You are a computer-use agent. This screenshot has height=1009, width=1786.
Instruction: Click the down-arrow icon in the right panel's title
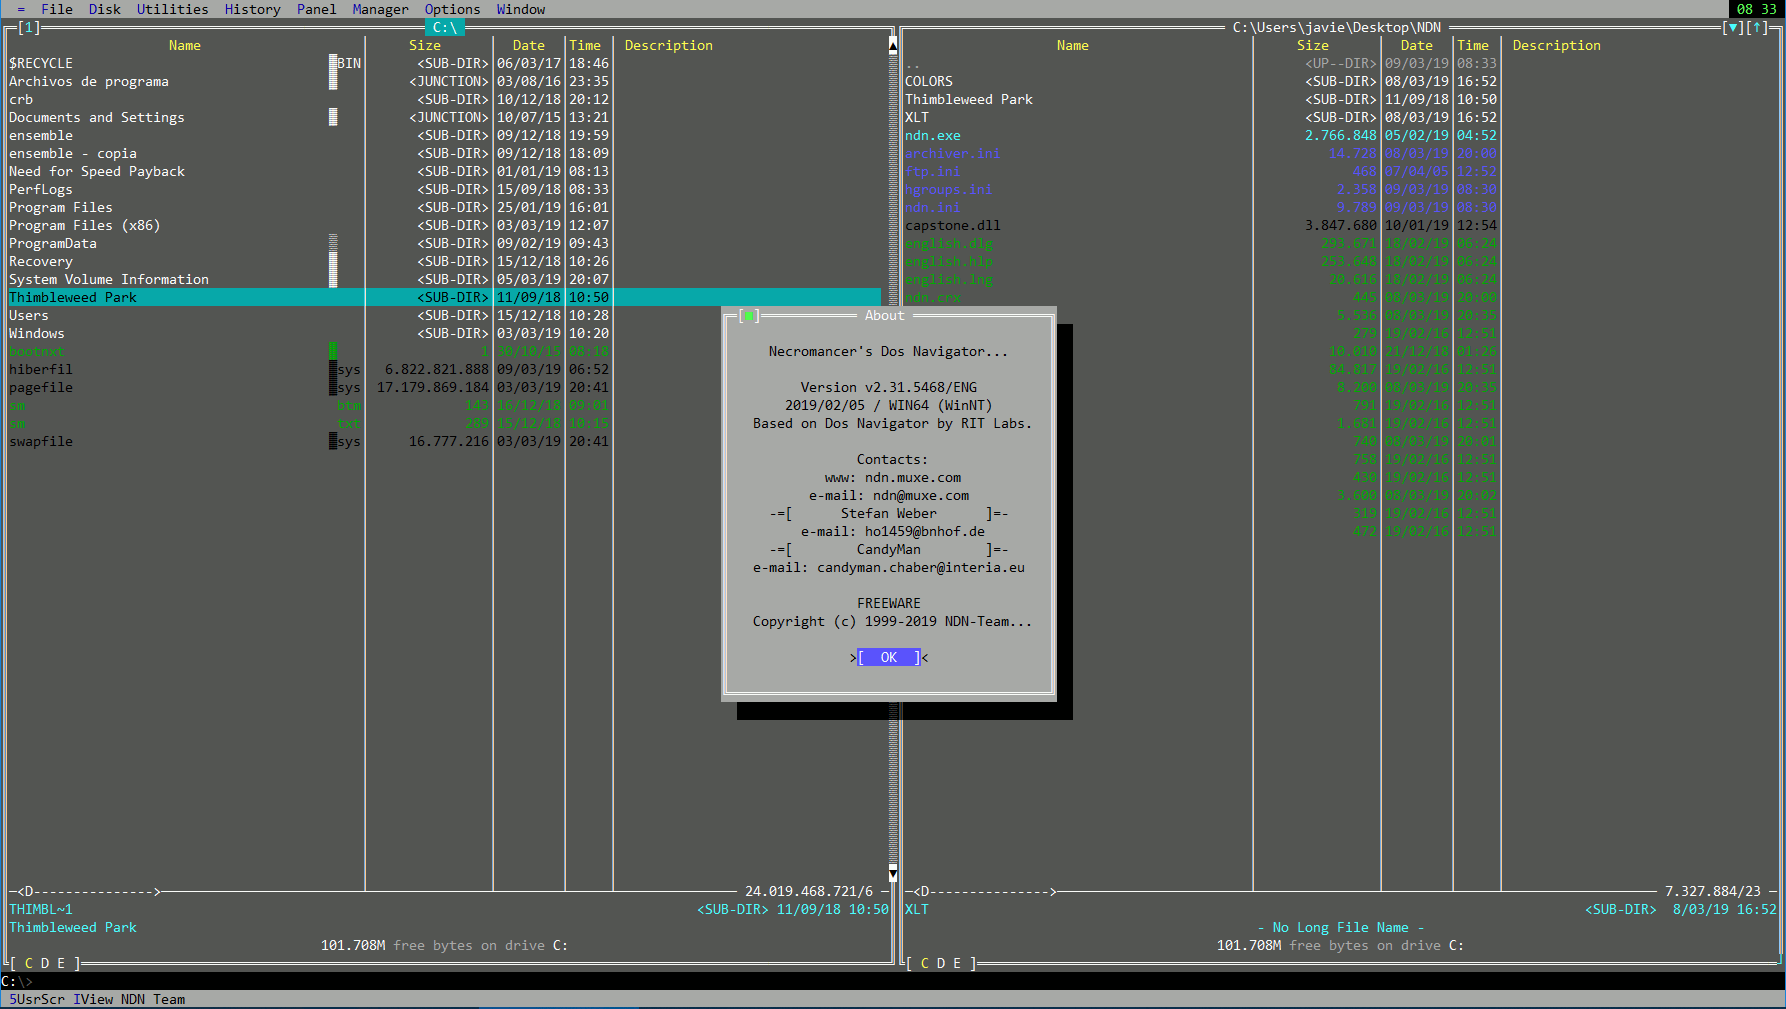click(1733, 27)
